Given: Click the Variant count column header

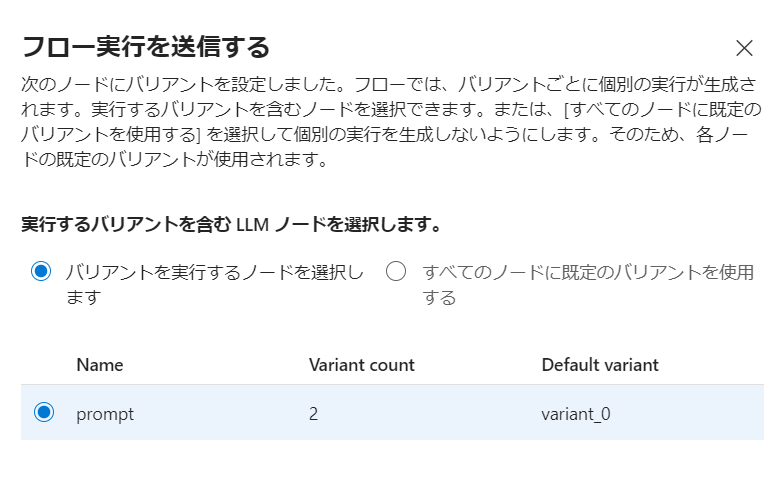Looking at the screenshot, I should click(x=362, y=365).
